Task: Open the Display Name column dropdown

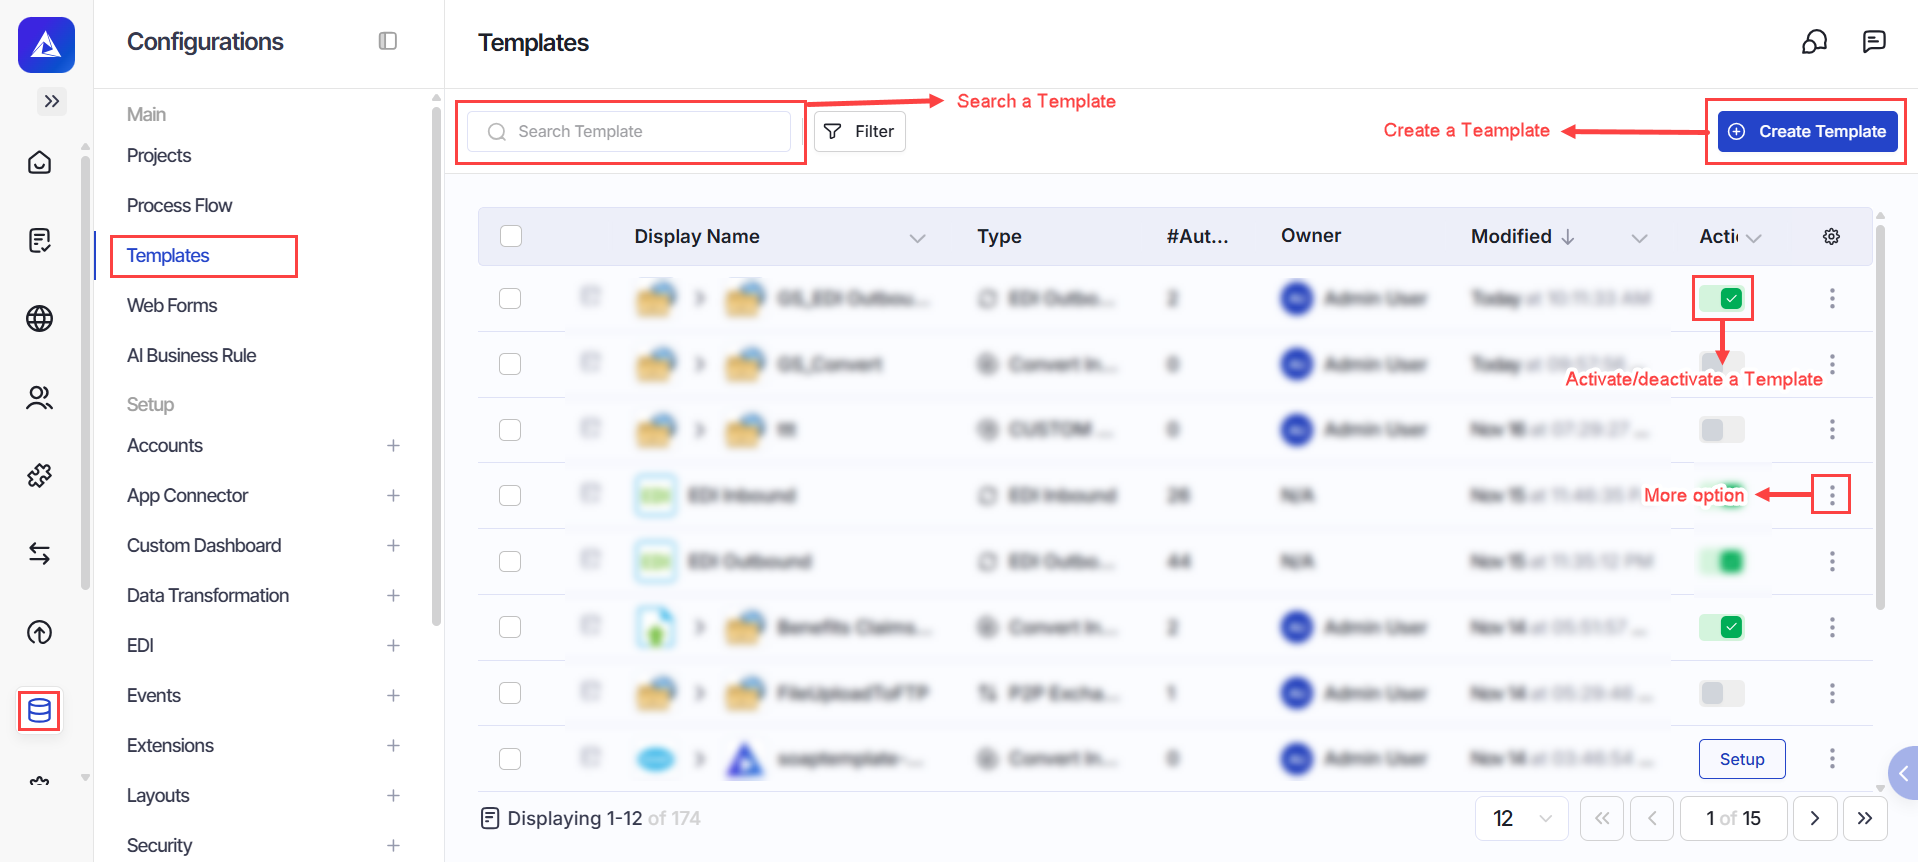Action: 917,238
